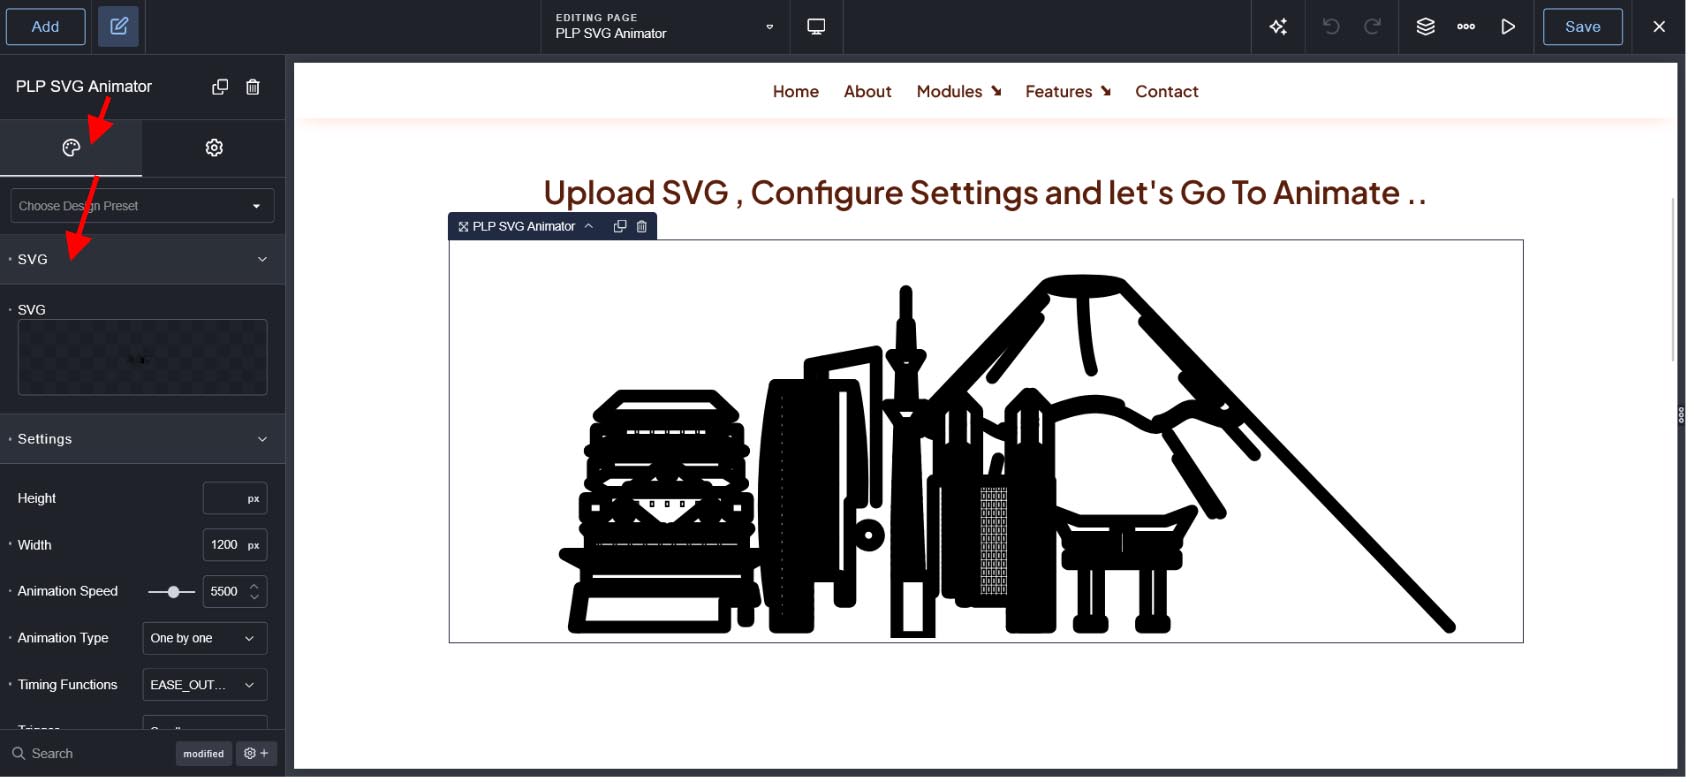Redo the last change
Image resolution: width=1696 pixels, height=782 pixels.
(x=1373, y=27)
